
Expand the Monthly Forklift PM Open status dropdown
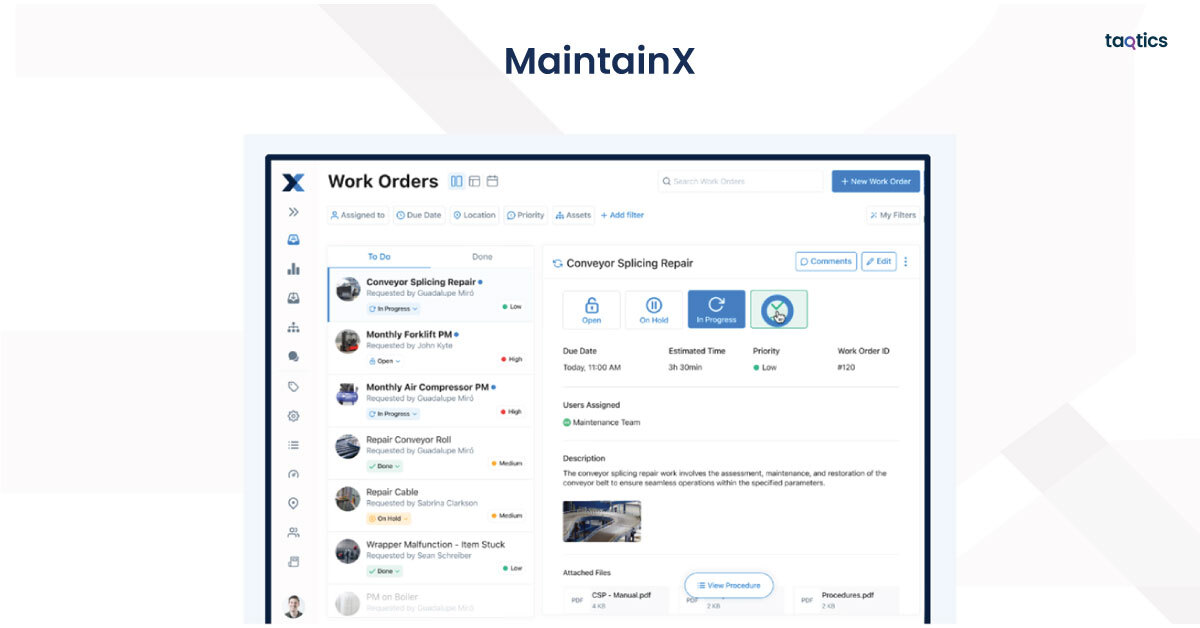[x=385, y=361]
